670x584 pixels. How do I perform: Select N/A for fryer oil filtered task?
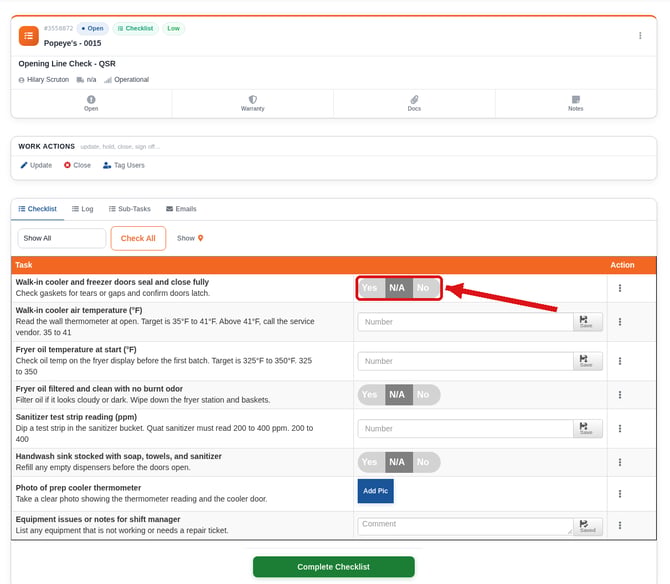(399, 394)
